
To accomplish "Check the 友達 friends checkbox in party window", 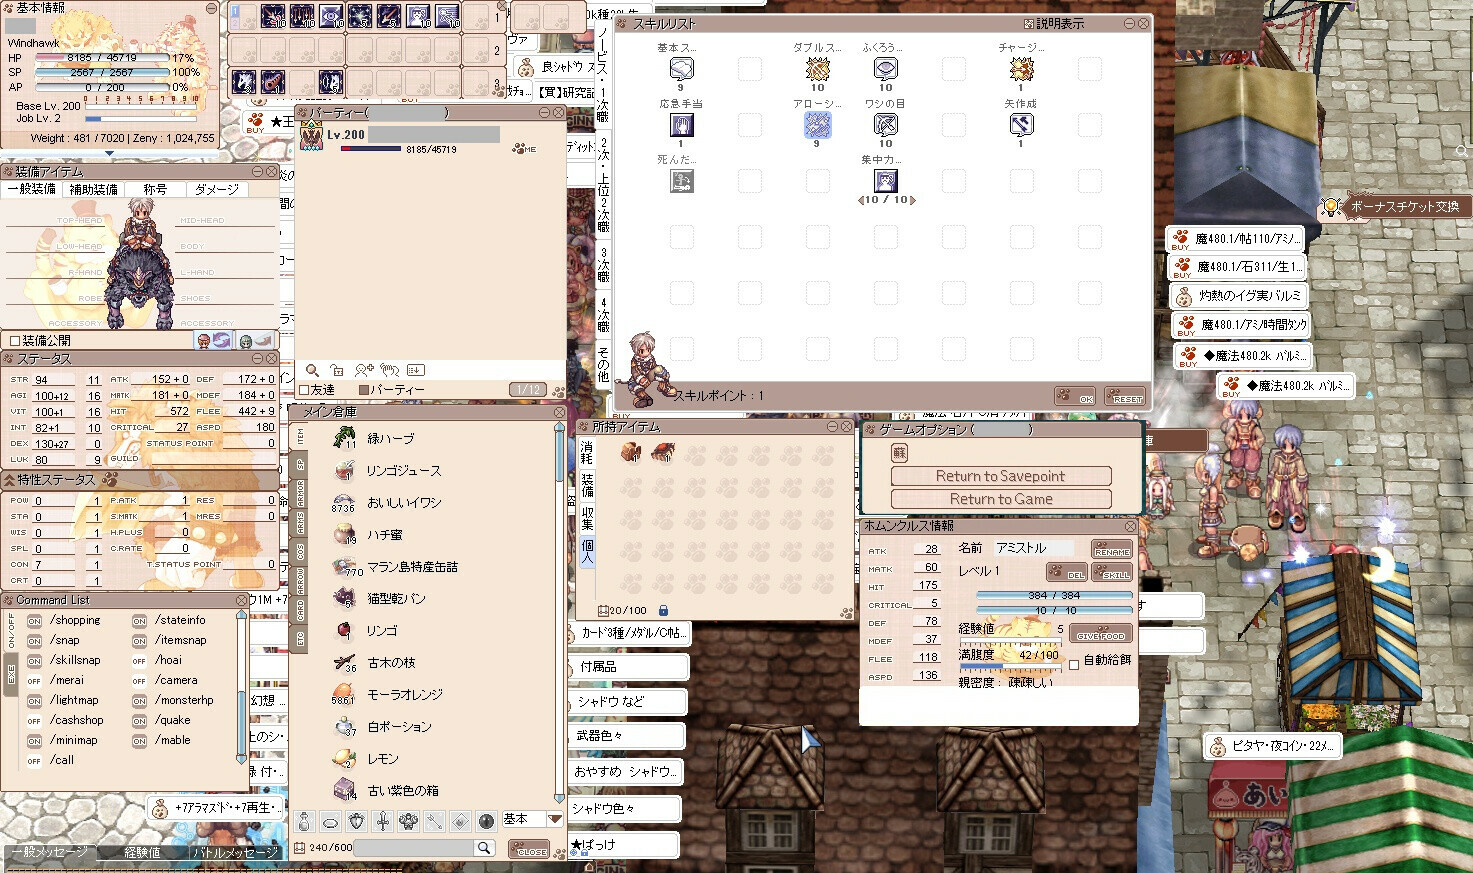I will (x=305, y=390).
